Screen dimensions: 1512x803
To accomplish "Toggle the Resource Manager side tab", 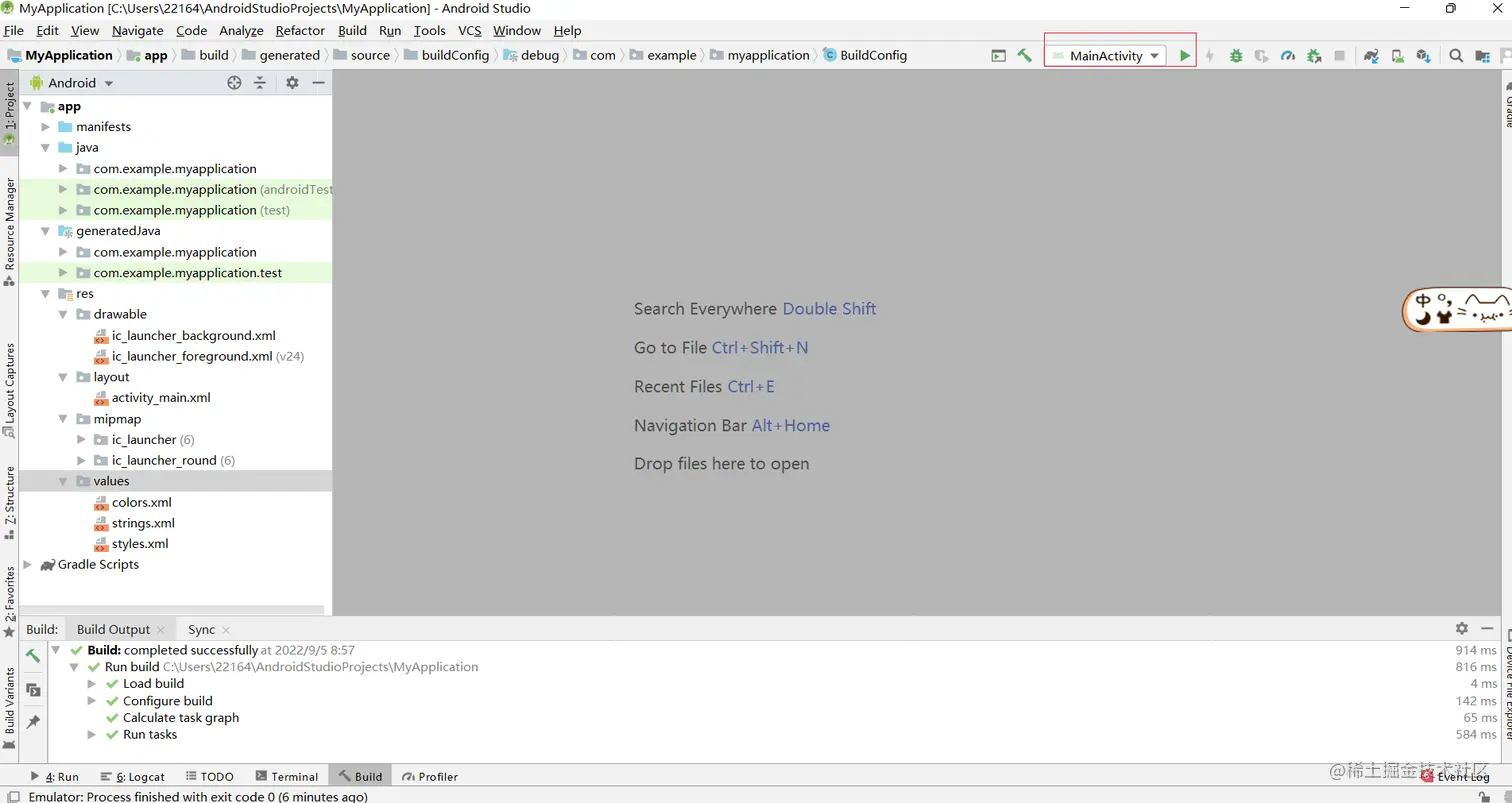I will (10, 231).
